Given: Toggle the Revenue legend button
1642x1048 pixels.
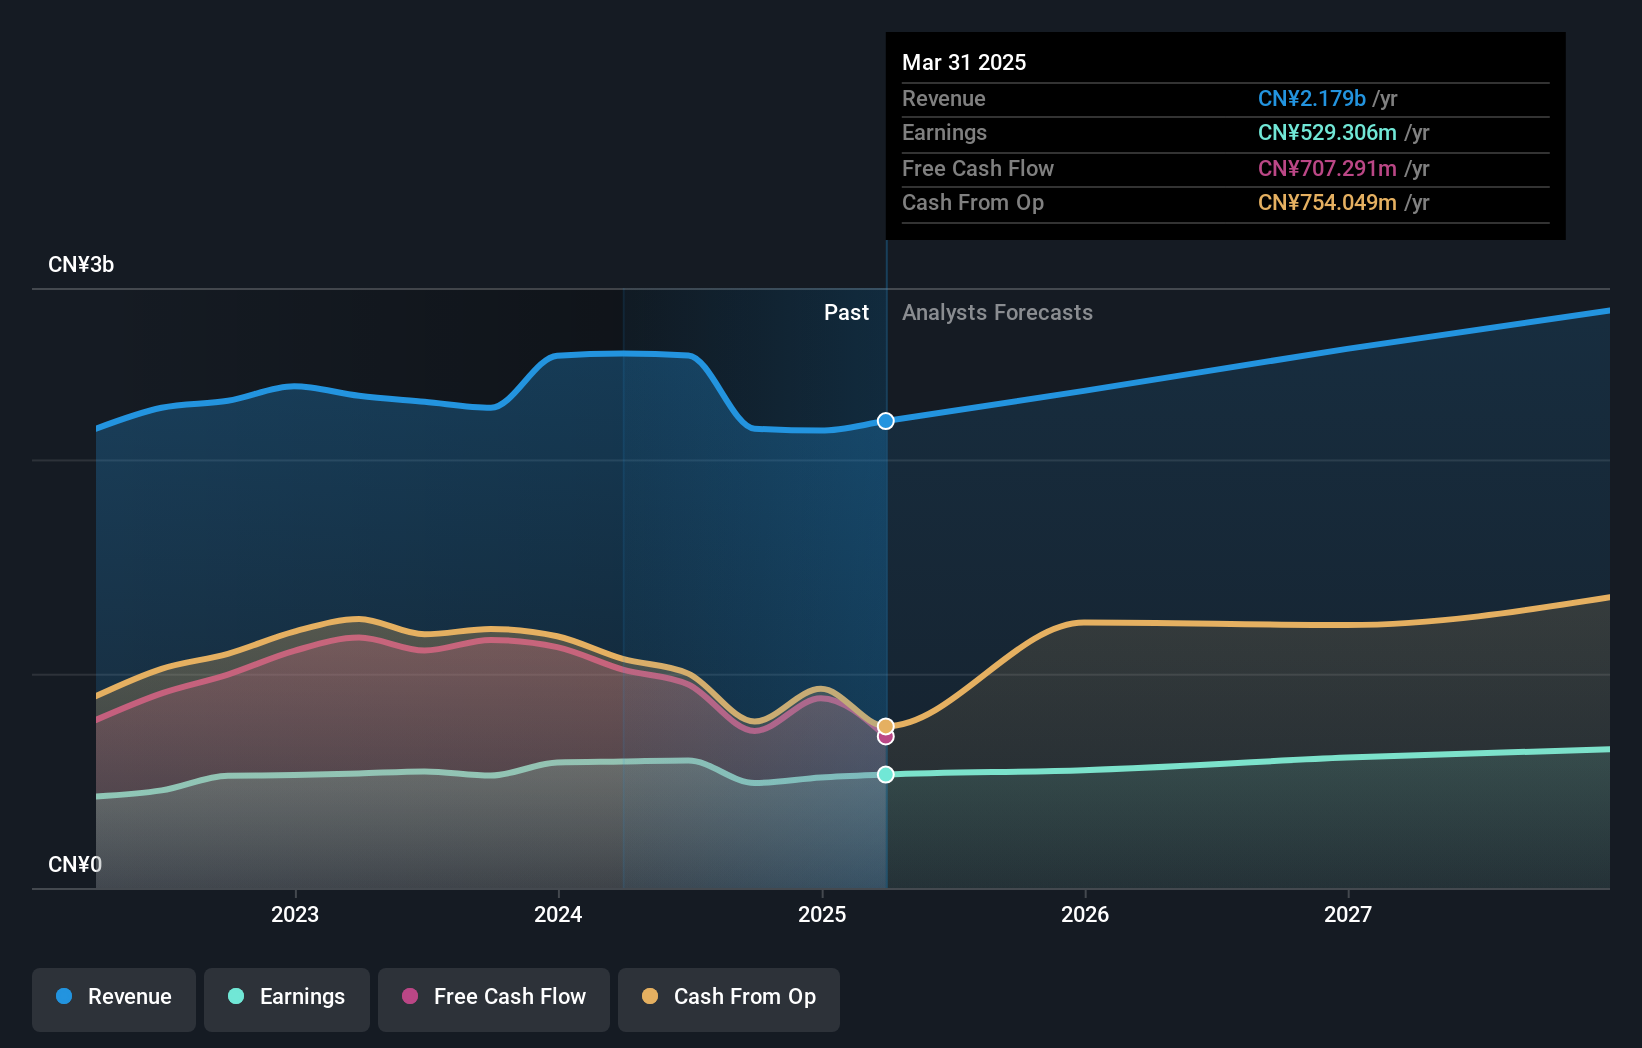Looking at the screenshot, I should 114,999.
